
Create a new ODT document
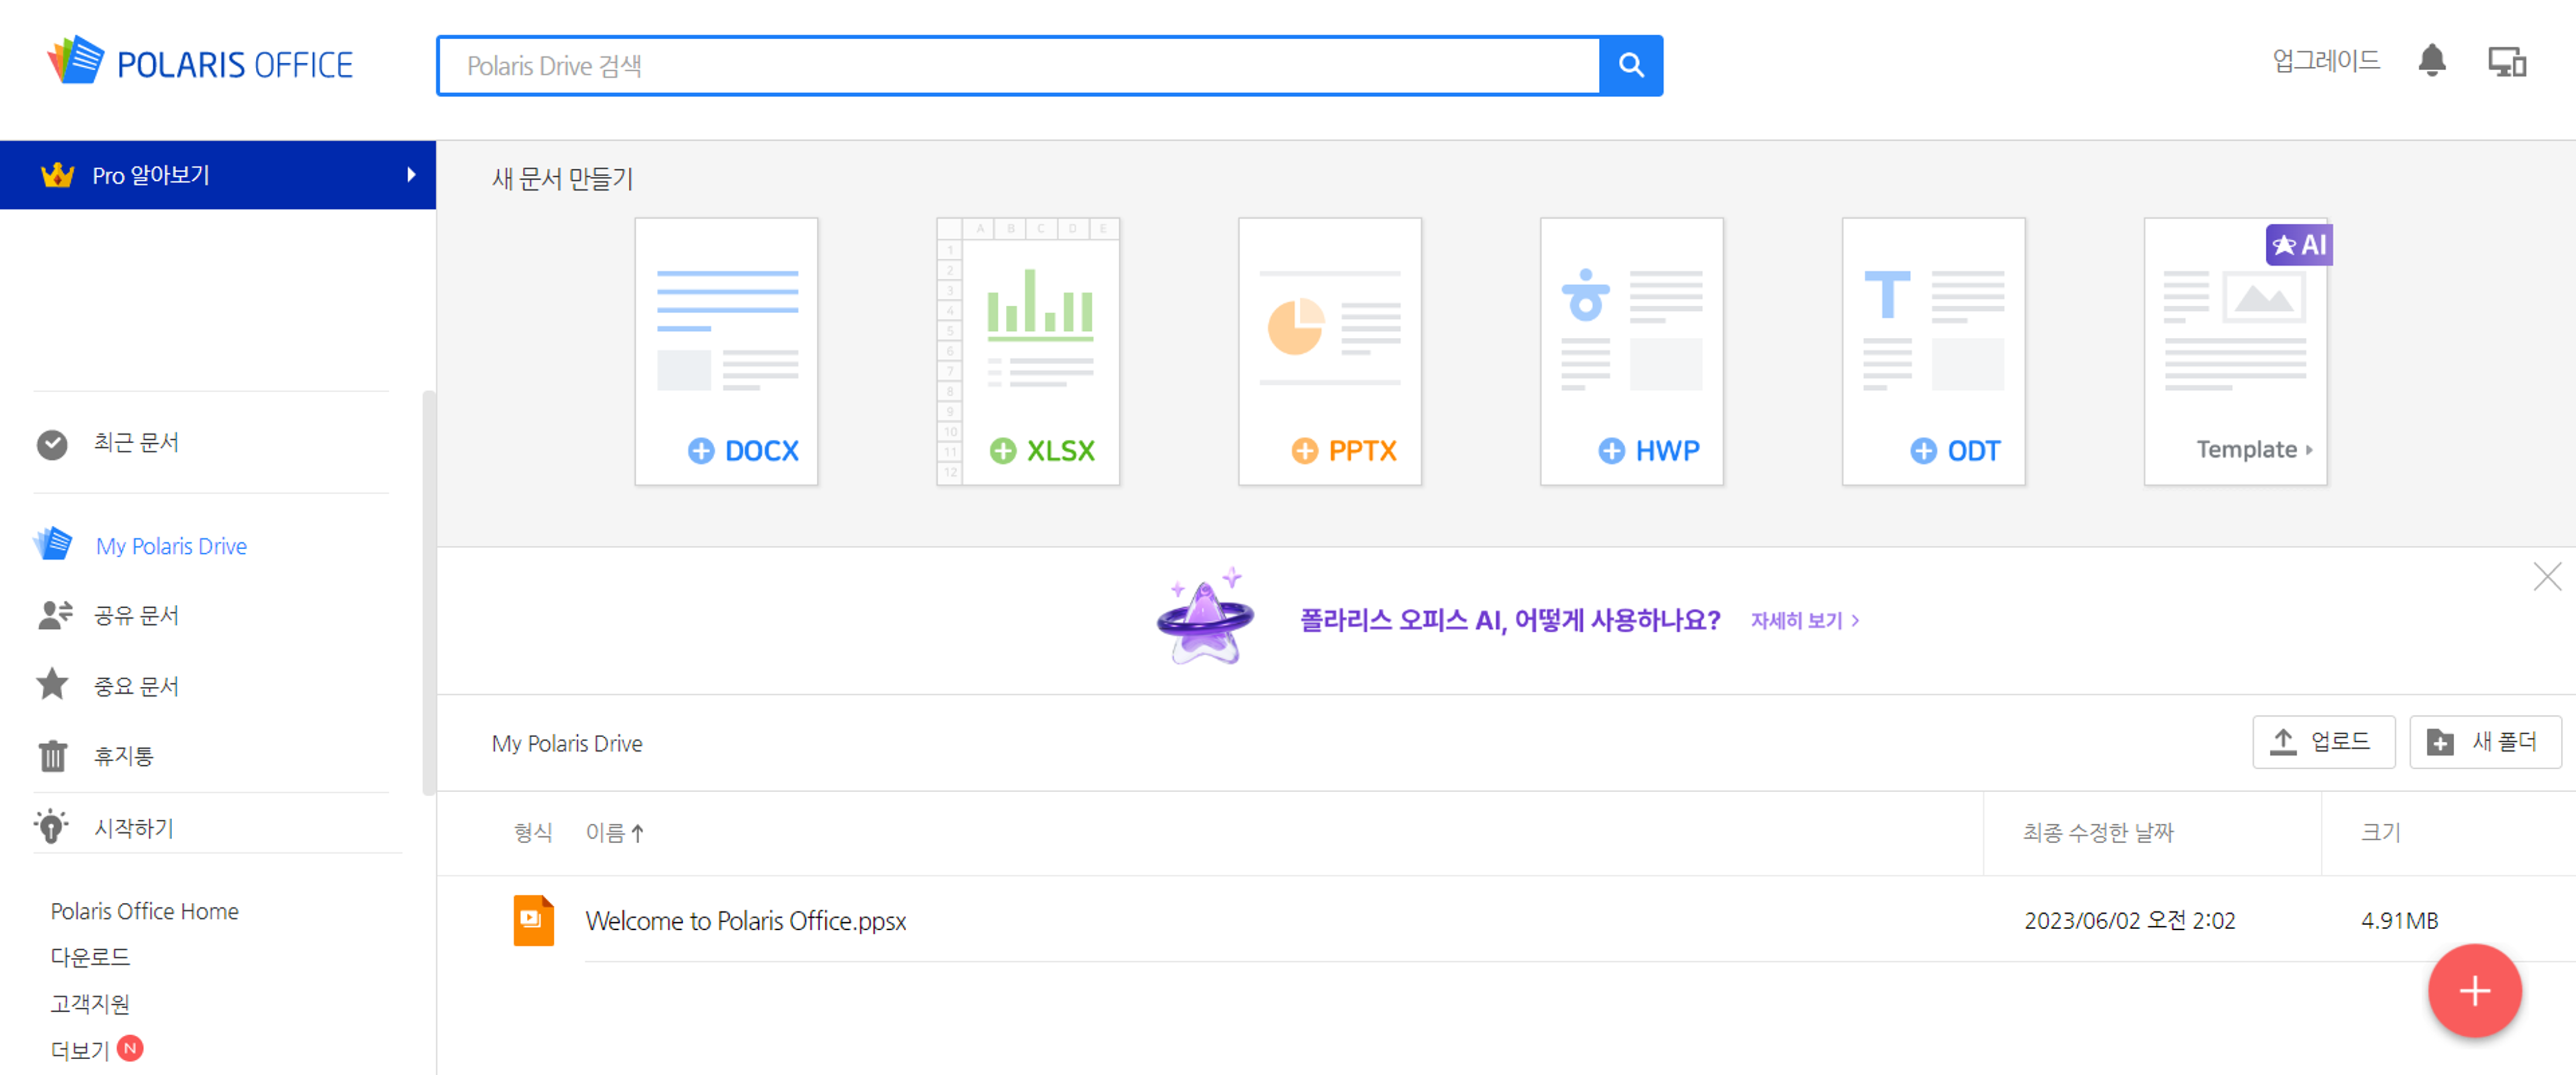tap(1933, 351)
